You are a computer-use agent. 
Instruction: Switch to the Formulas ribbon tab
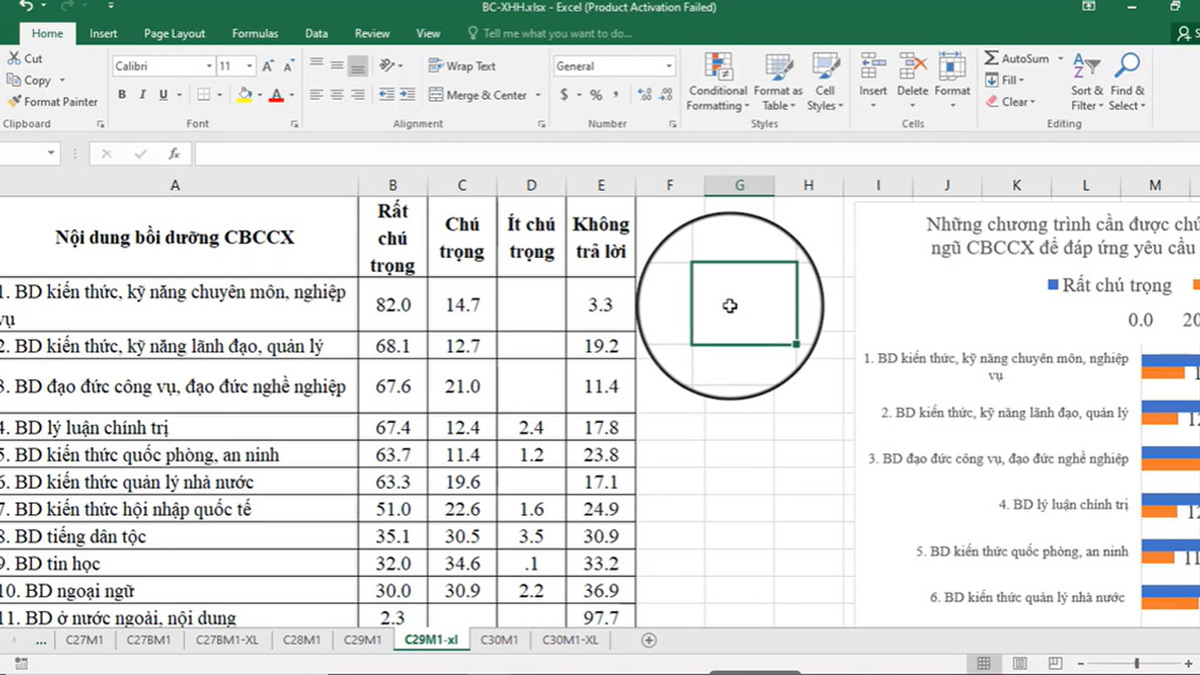(x=254, y=32)
